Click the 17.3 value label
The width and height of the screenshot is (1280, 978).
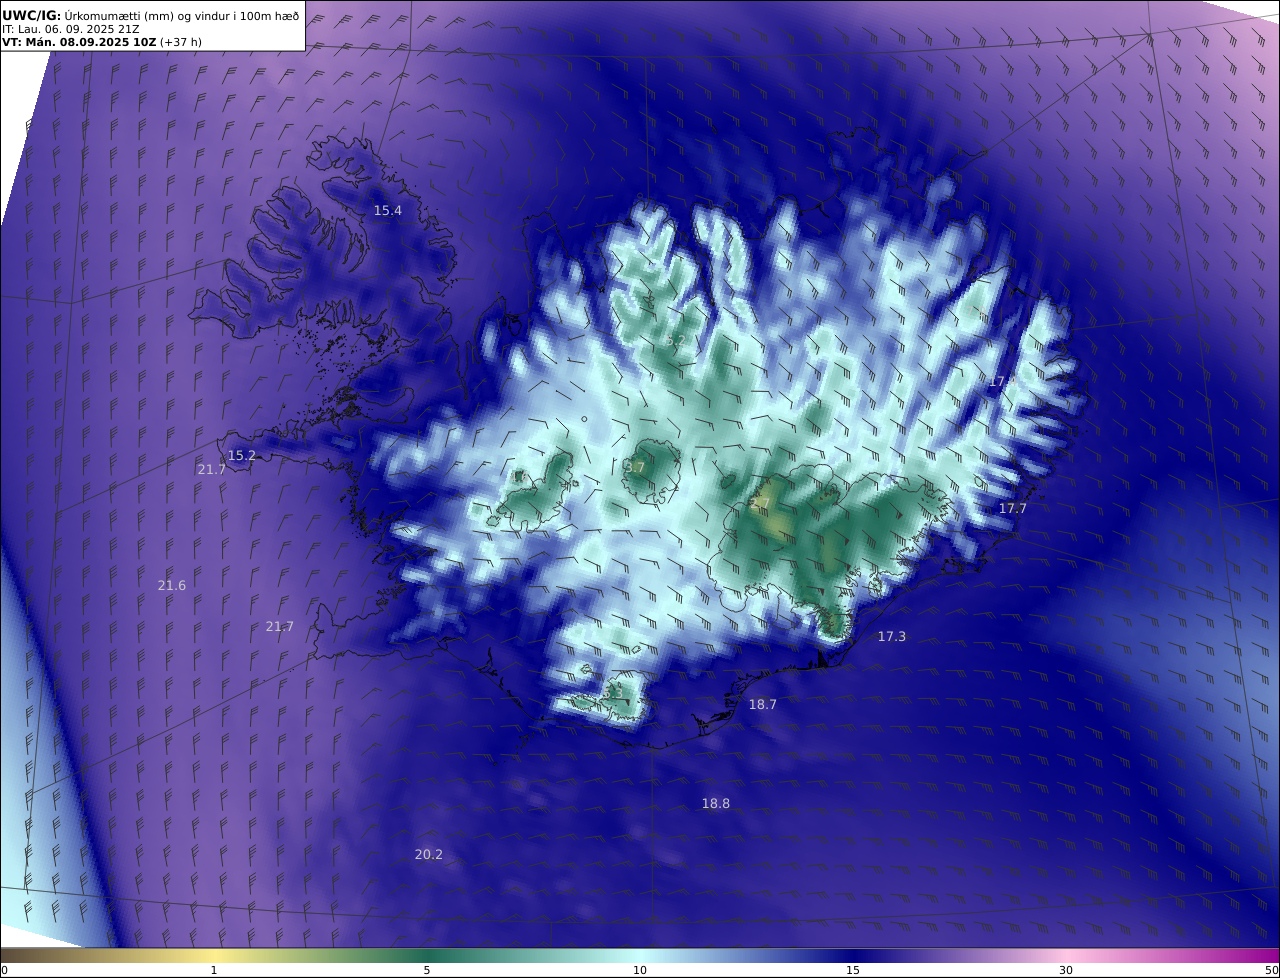(x=892, y=637)
